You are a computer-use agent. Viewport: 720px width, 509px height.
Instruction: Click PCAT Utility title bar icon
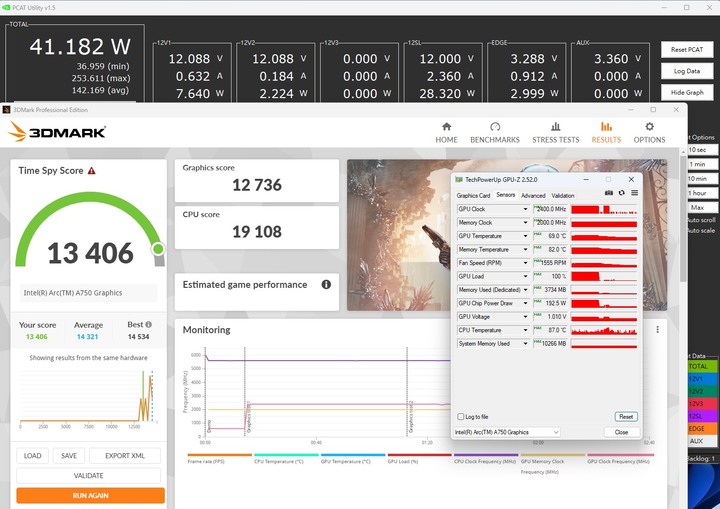(6, 7)
